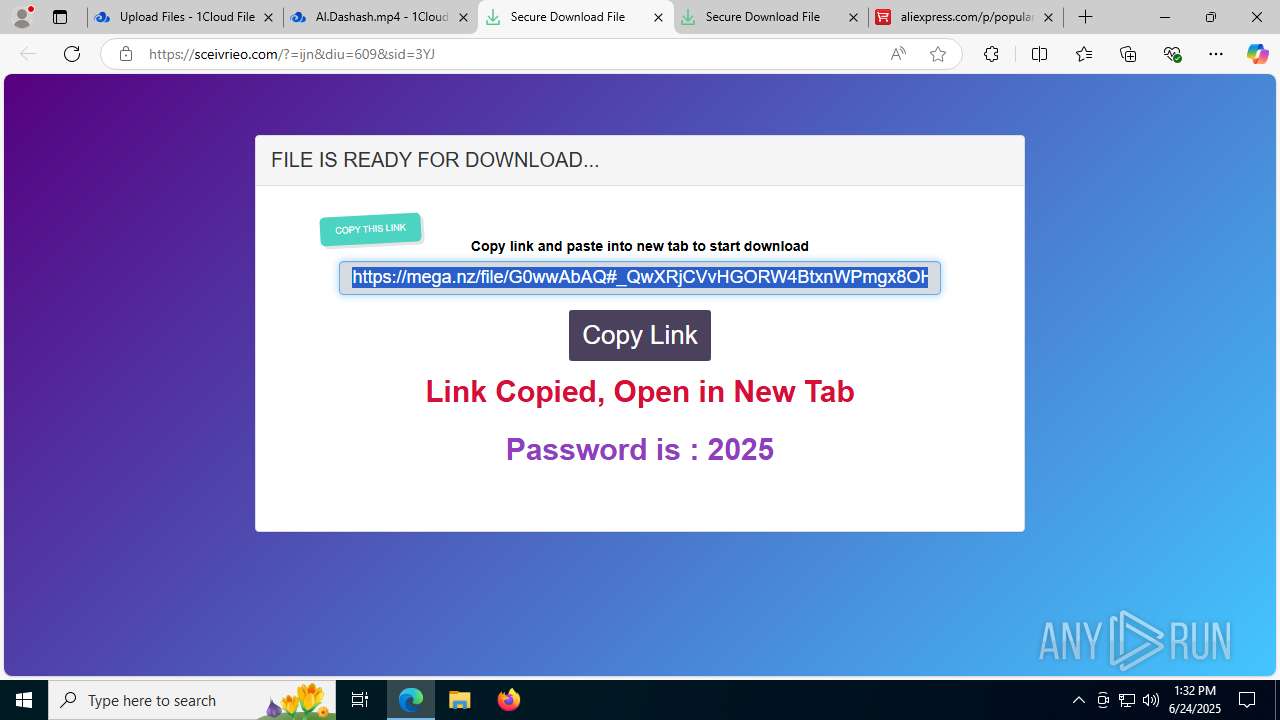Viewport: 1280px width, 720px height.
Task: Open volume control in system tray
Action: point(1151,700)
